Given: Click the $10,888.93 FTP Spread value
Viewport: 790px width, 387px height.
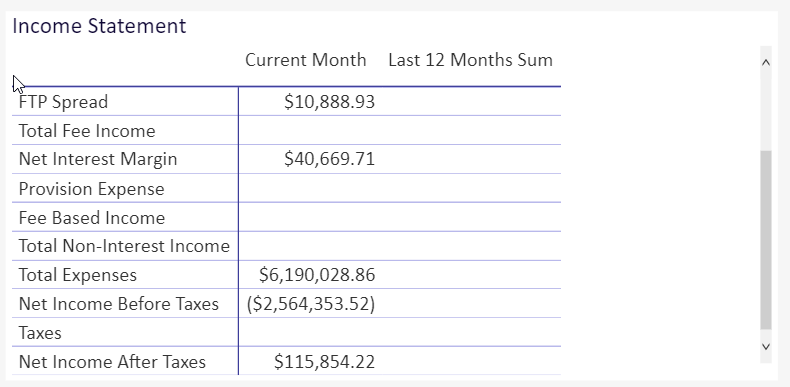Looking at the screenshot, I should tap(330, 102).
